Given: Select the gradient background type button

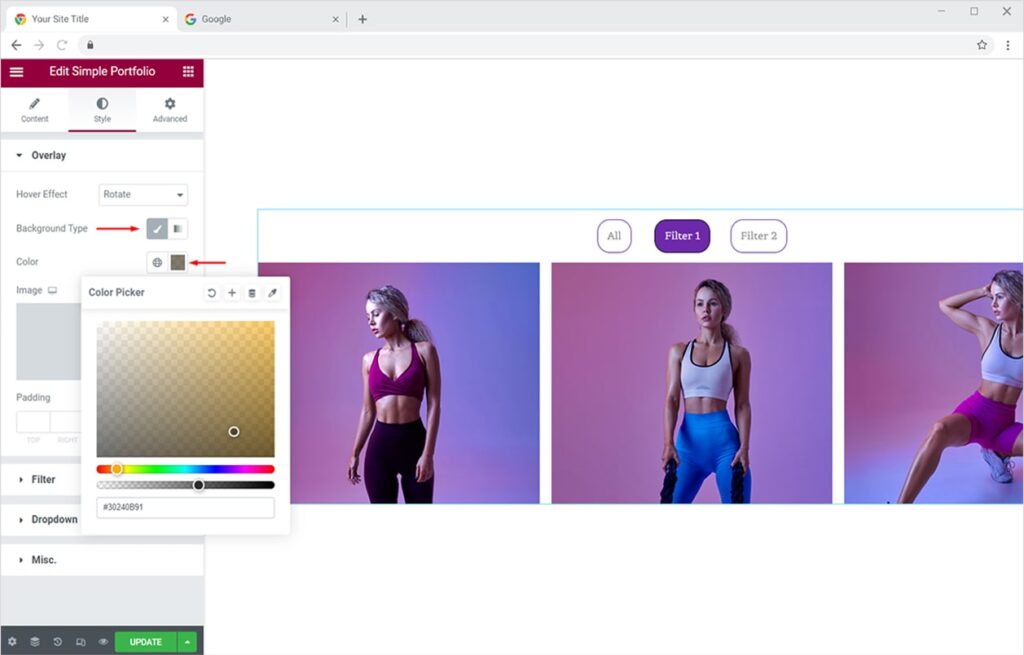Looking at the screenshot, I should [x=178, y=229].
